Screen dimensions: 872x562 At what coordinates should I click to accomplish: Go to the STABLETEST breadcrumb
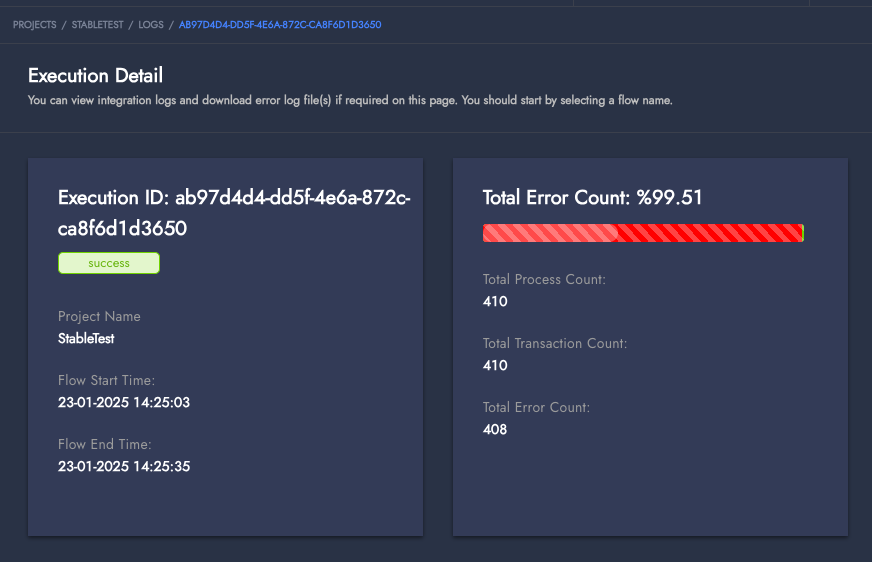pos(97,24)
